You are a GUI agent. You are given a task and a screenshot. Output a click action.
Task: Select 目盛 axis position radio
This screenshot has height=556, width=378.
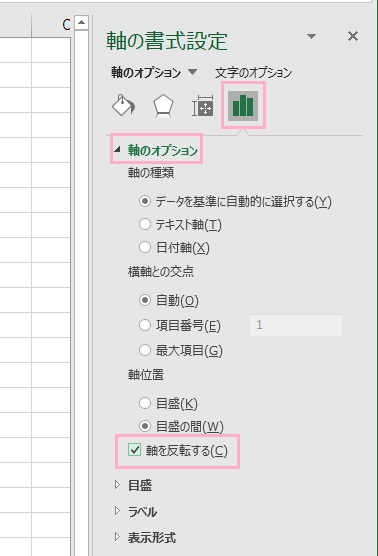pos(145,403)
